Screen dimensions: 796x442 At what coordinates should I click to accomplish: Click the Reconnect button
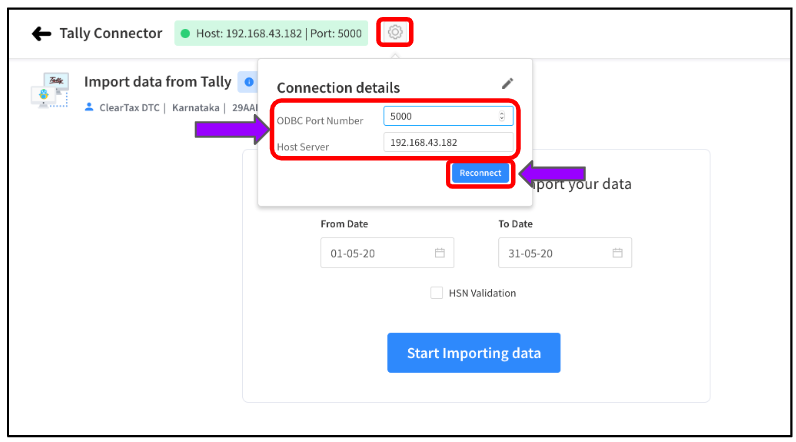(x=480, y=173)
